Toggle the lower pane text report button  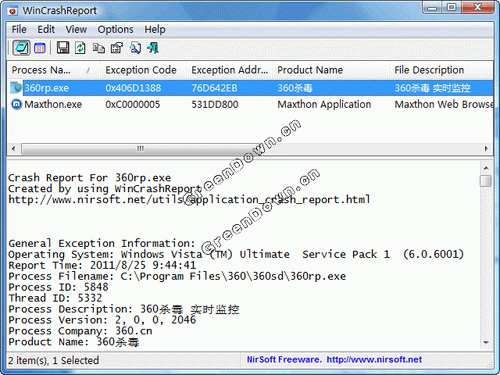22,48
